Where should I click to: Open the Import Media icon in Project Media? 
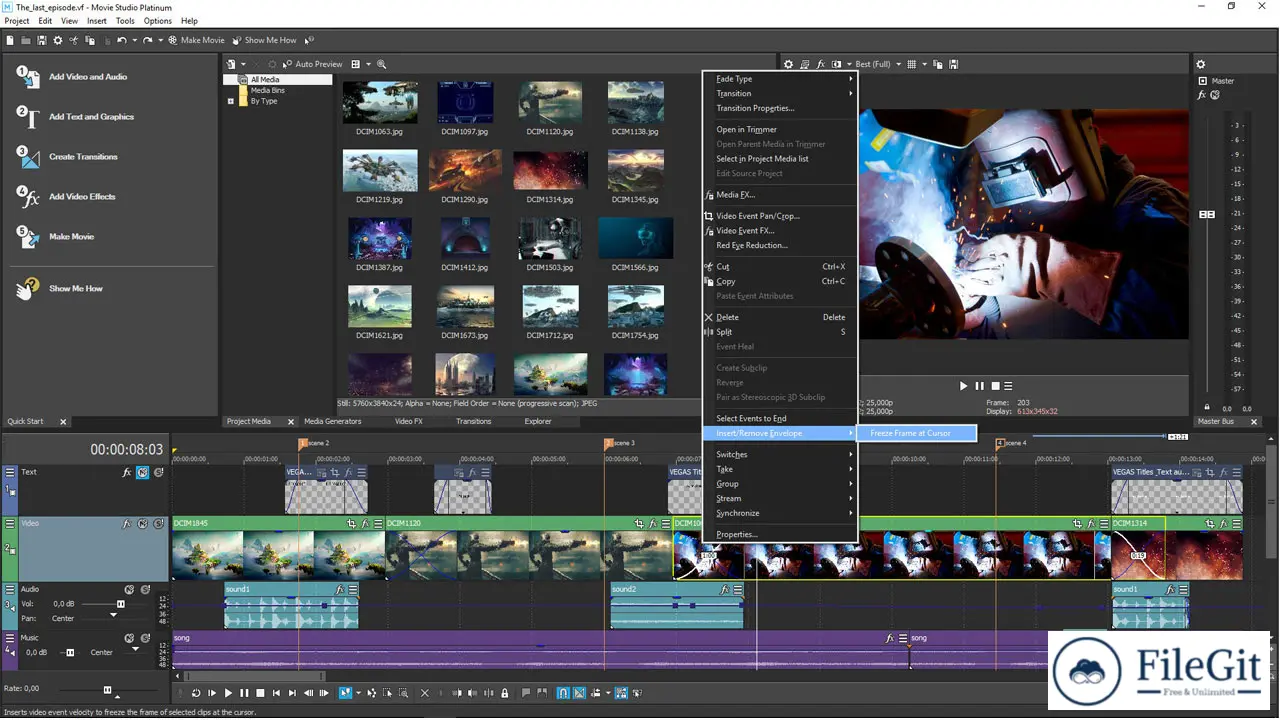click(231, 64)
